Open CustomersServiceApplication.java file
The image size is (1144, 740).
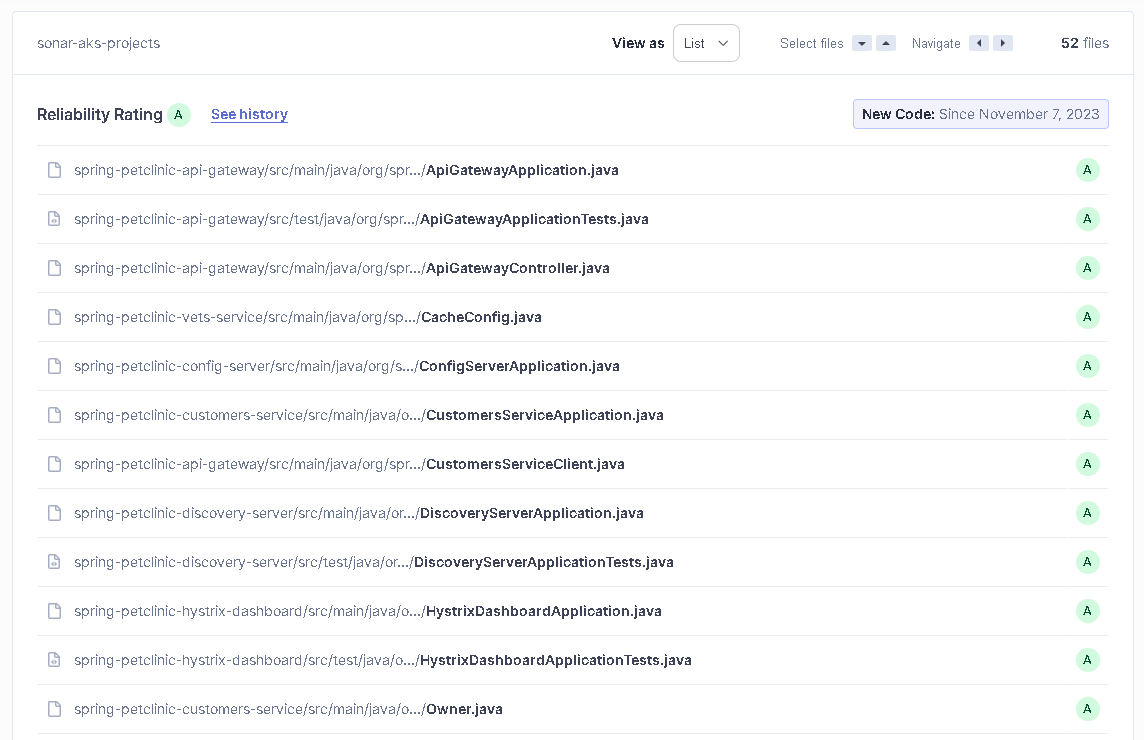pyautogui.click(x=368, y=415)
